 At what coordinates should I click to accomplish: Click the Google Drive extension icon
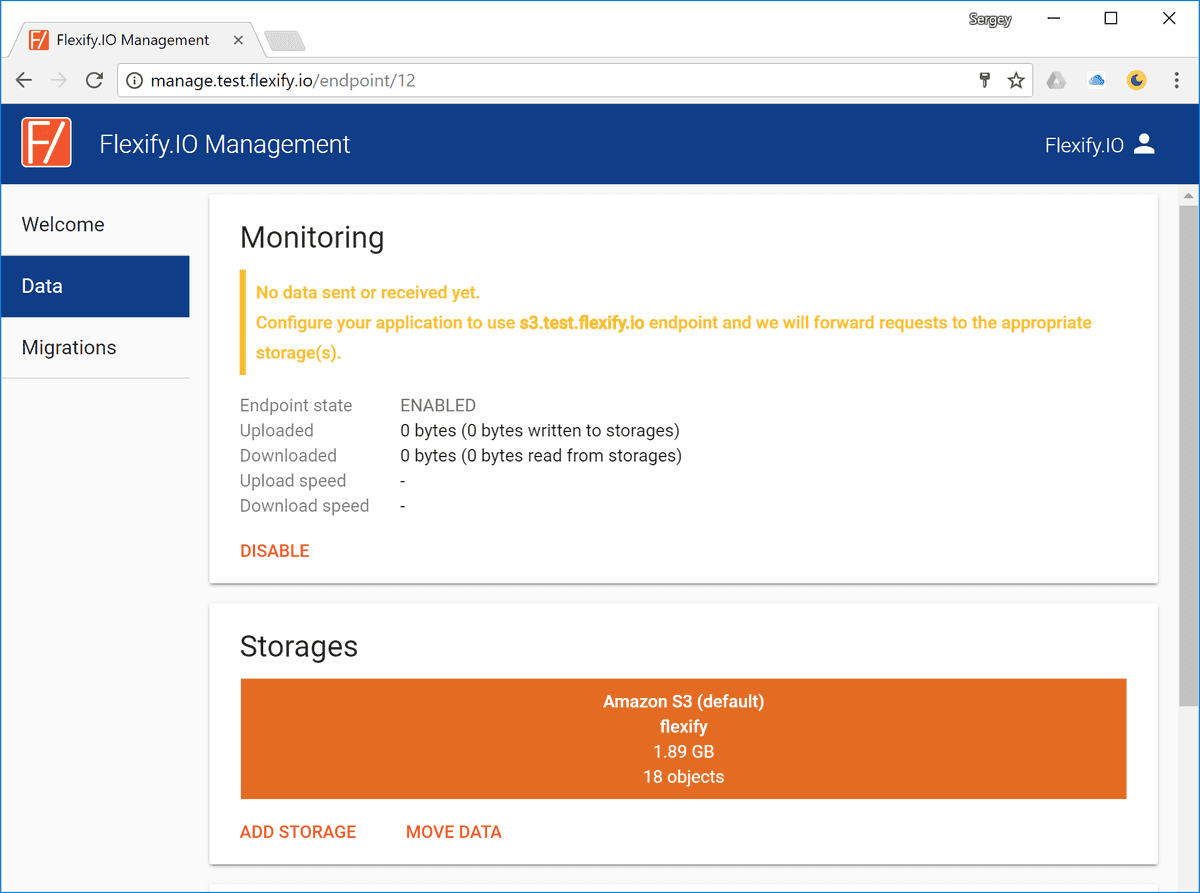pyautogui.click(x=1057, y=81)
